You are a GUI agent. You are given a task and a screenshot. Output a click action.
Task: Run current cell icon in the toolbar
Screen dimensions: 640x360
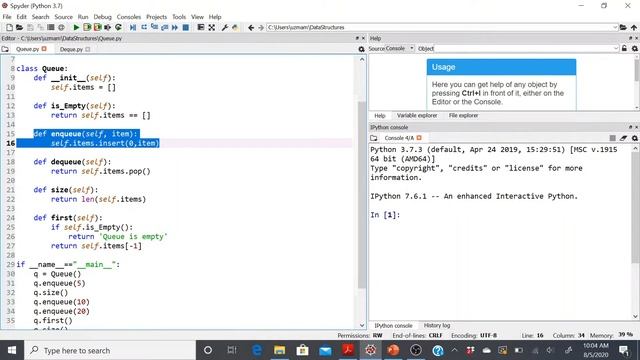click(87, 27)
